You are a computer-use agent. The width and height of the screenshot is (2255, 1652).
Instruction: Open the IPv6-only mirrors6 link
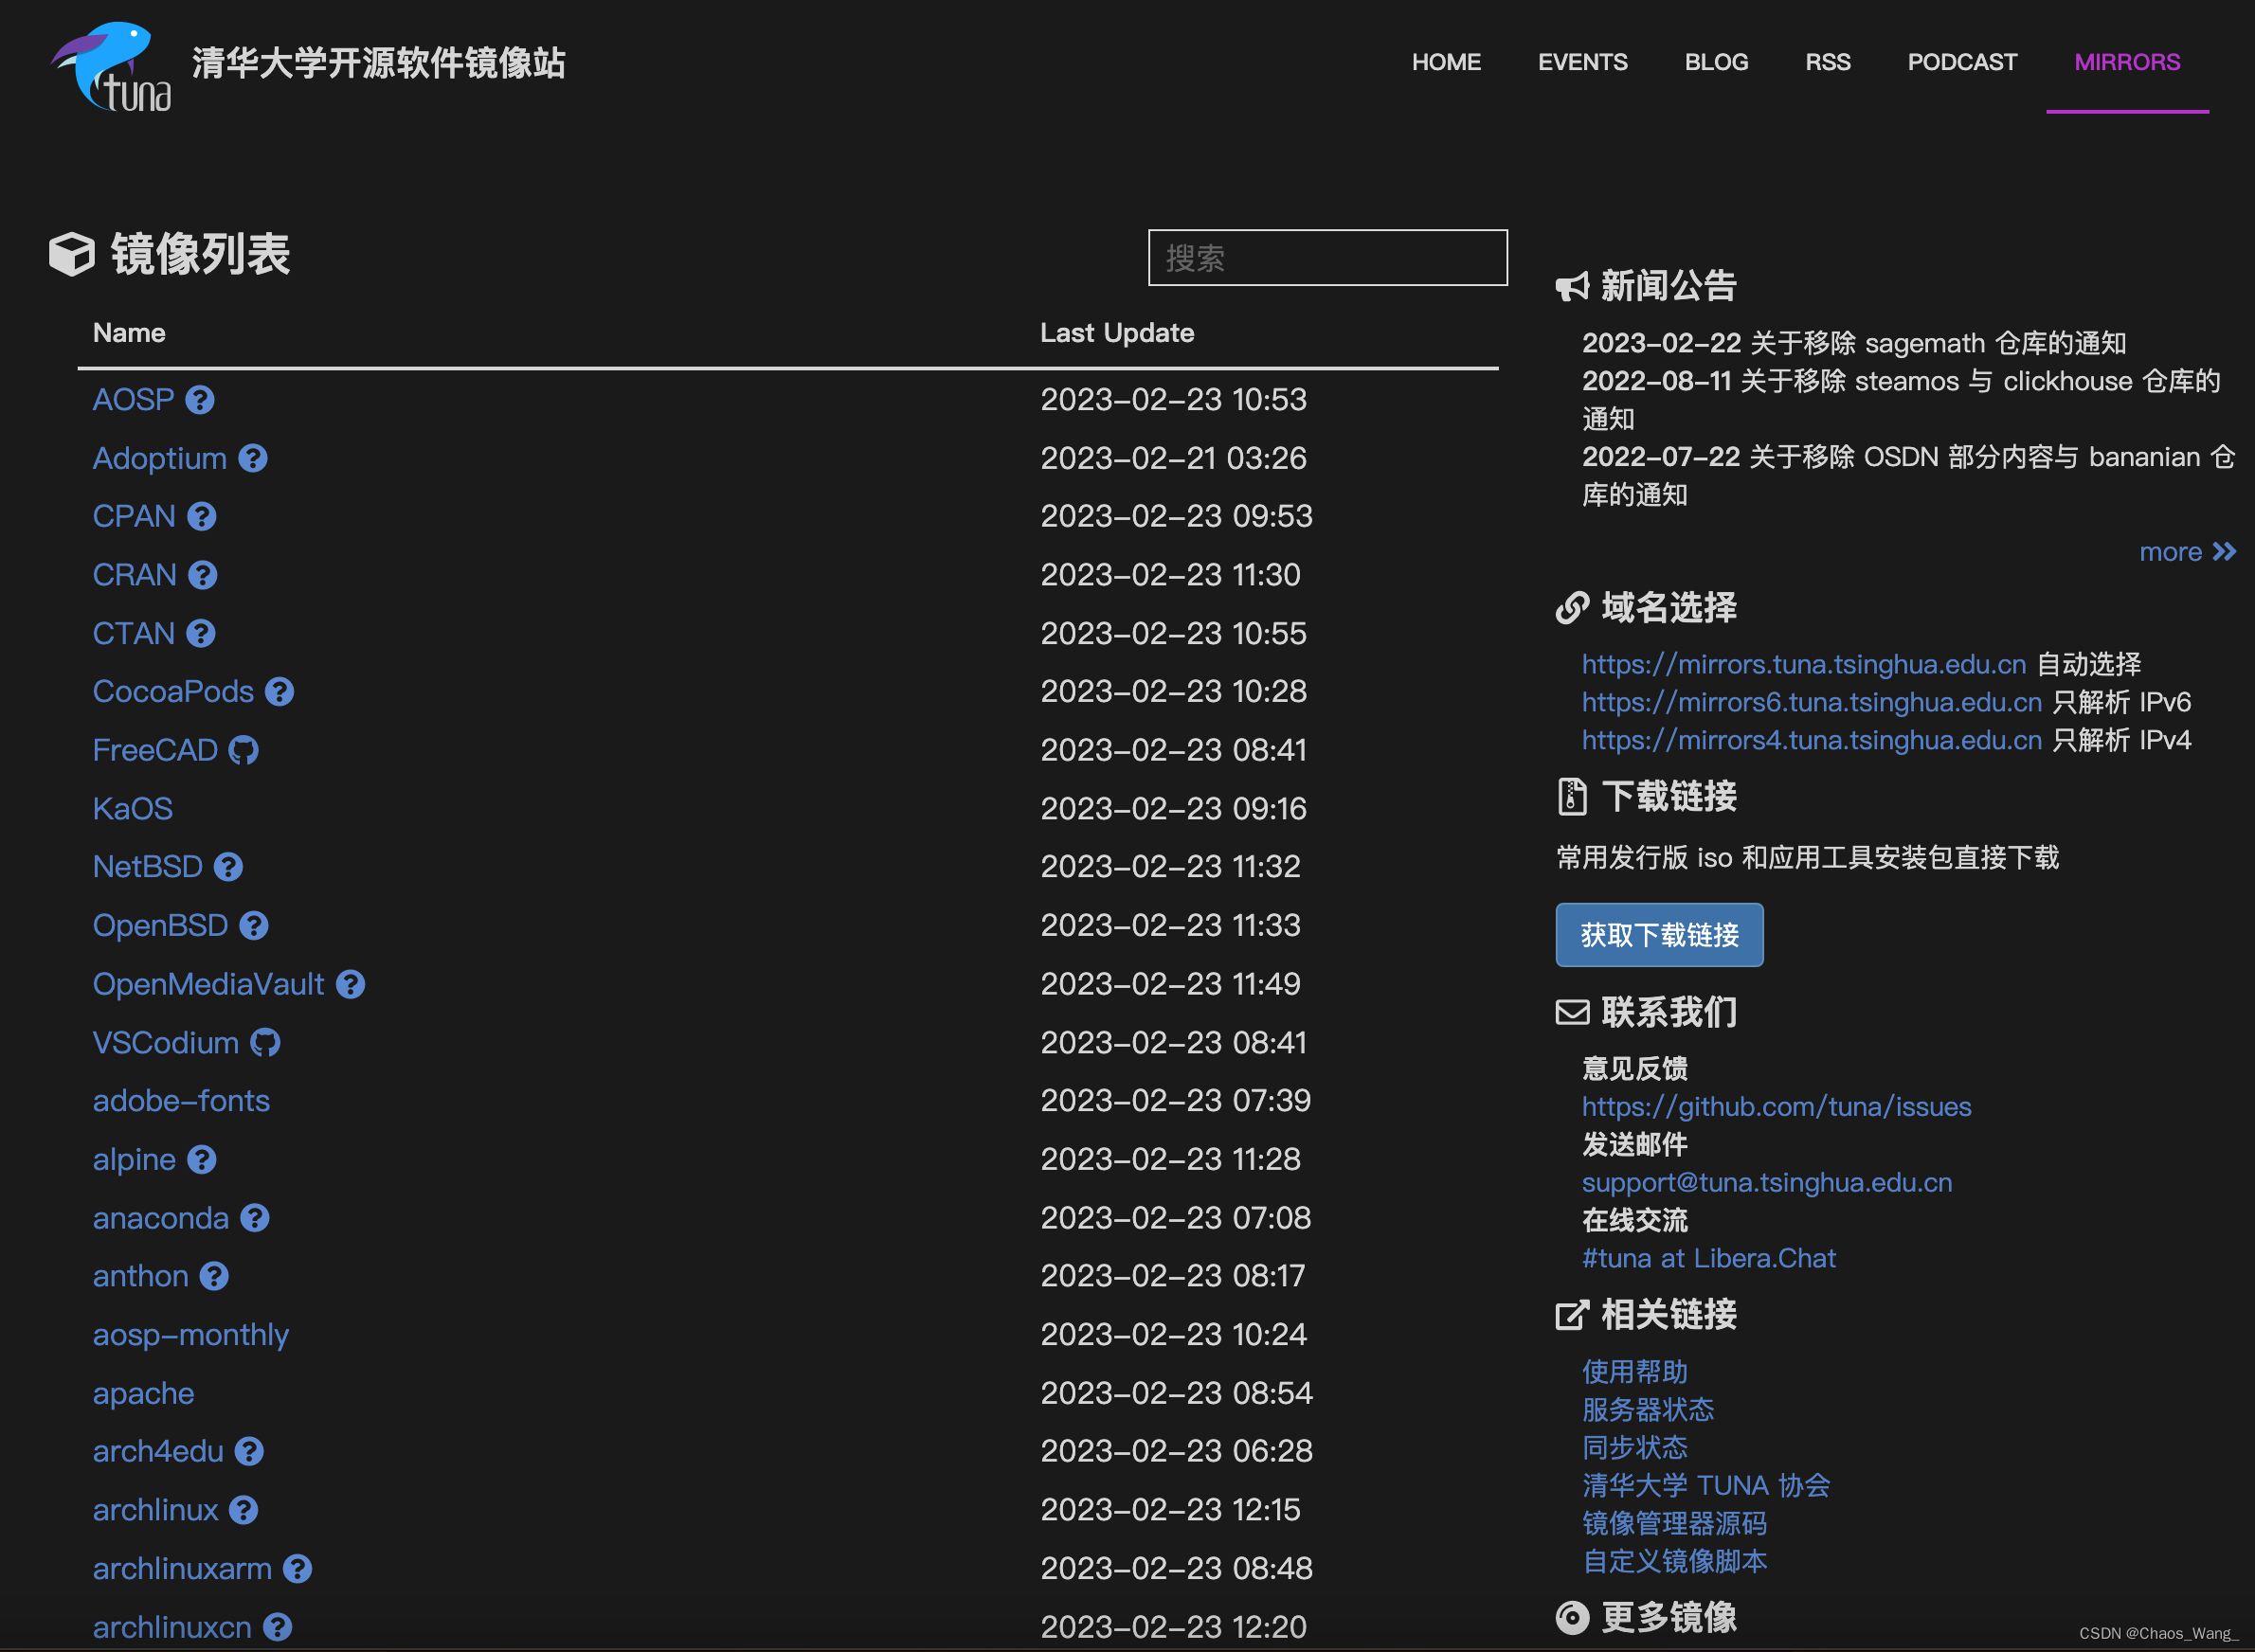tap(1811, 702)
